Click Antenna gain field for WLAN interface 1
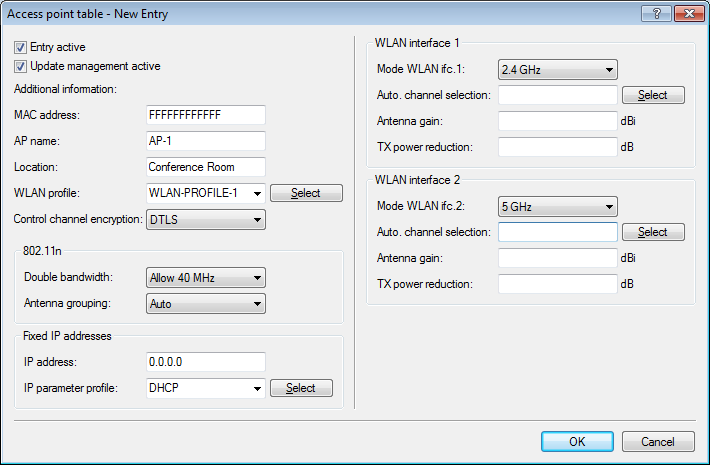 pyautogui.click(x=557, y=121)
